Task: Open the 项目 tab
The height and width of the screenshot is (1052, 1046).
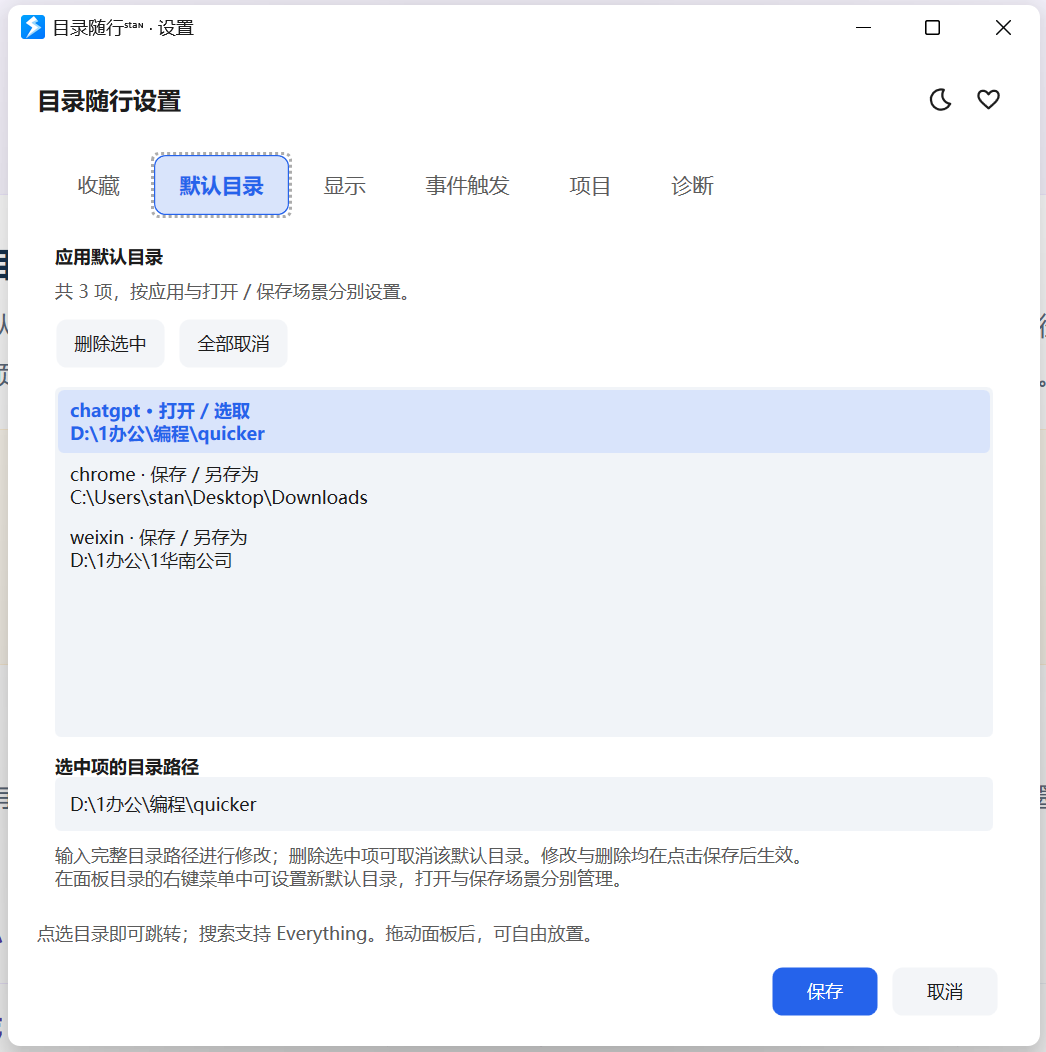Action: (x=590, y=185)
